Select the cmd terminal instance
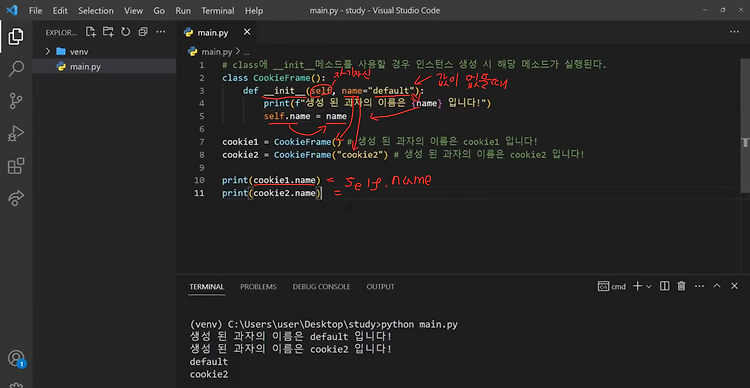Screen dimensions: 750x388 [612, 286]
